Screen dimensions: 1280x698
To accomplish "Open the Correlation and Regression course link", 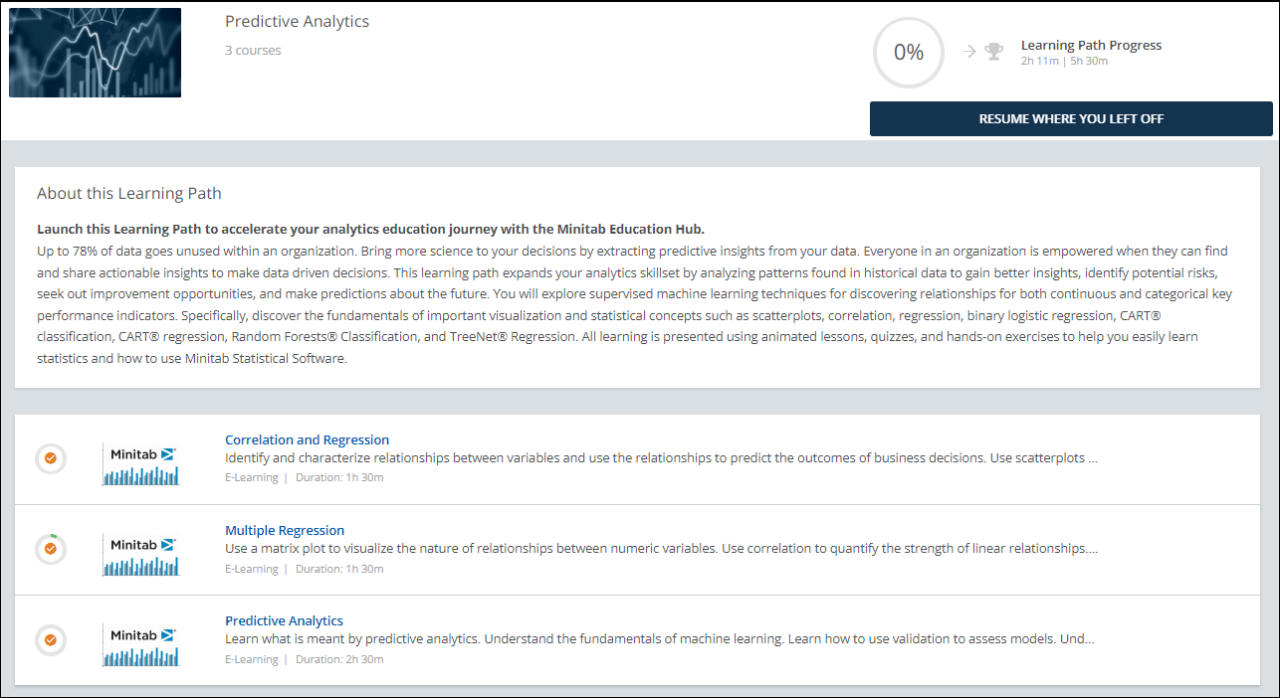I will 307,440.
